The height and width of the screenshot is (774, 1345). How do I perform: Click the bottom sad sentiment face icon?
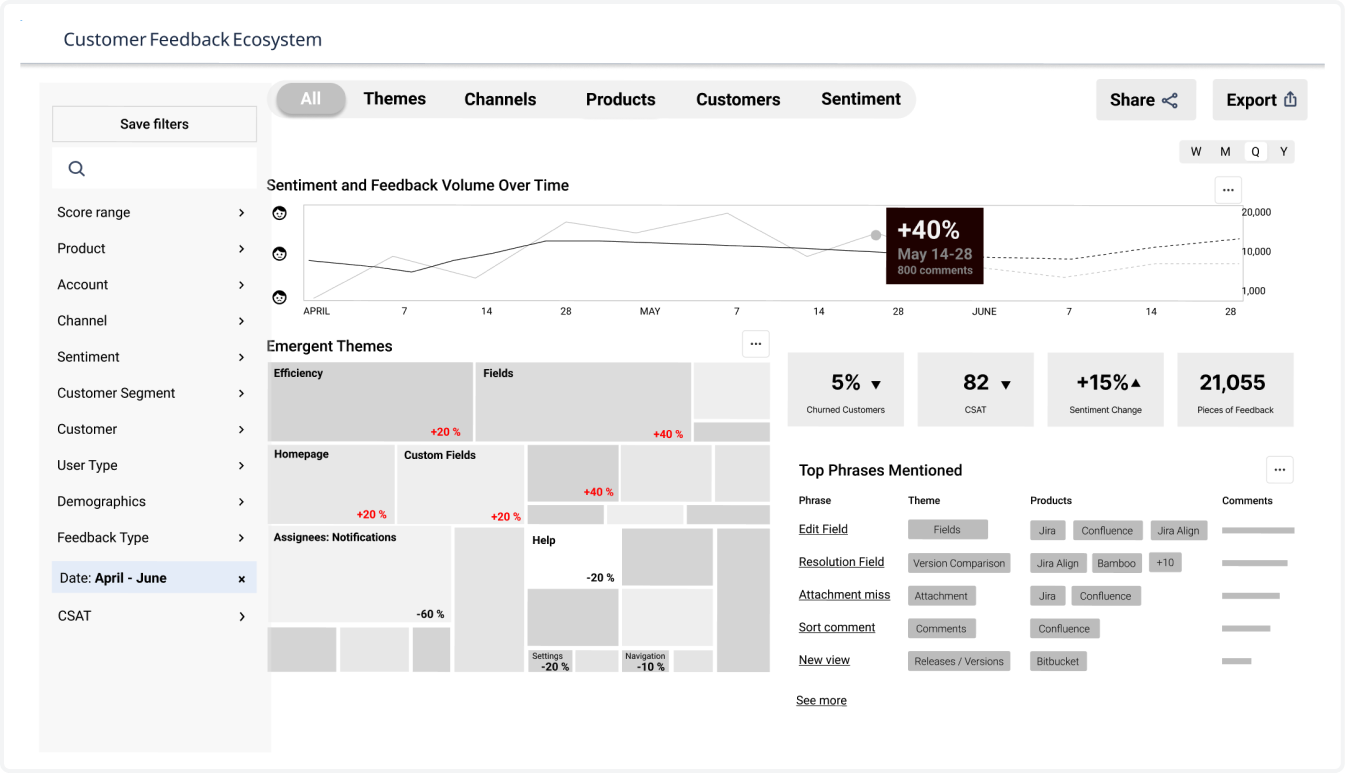click(x=280, y=297)
